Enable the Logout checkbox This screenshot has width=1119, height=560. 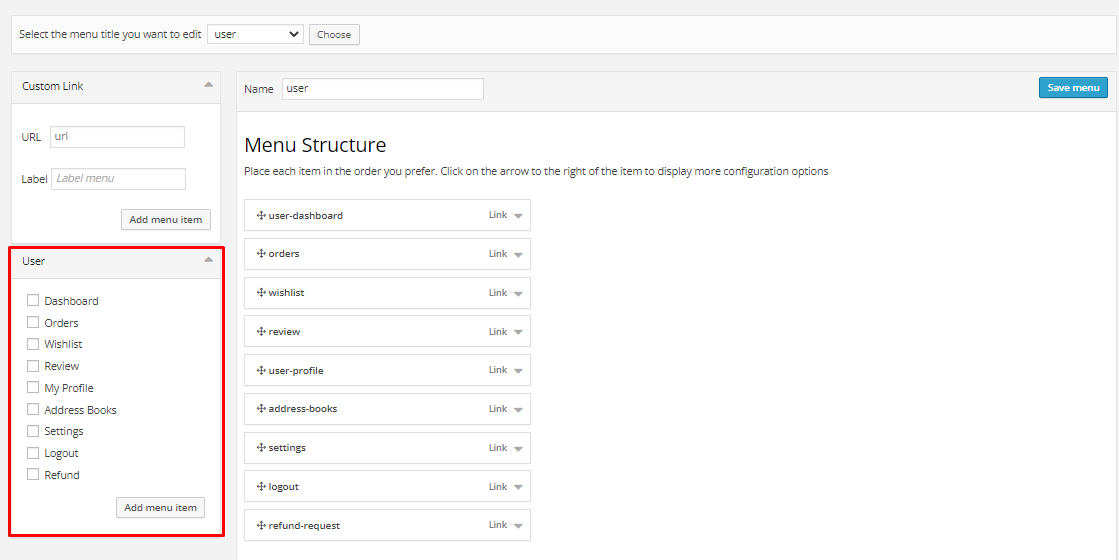[33, 453]
